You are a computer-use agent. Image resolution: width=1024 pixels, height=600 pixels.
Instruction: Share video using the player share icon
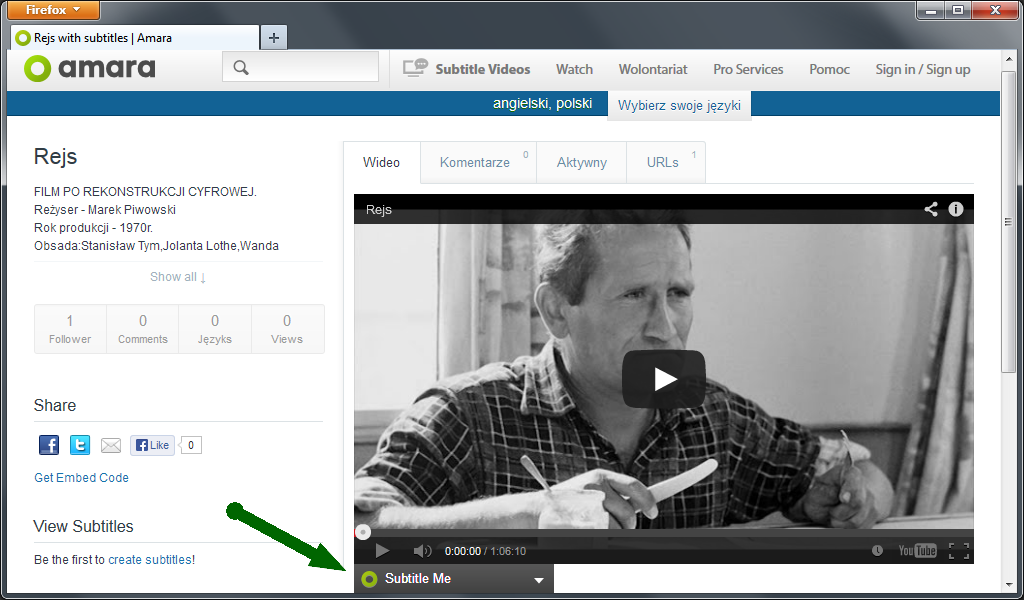pos(931,209)
